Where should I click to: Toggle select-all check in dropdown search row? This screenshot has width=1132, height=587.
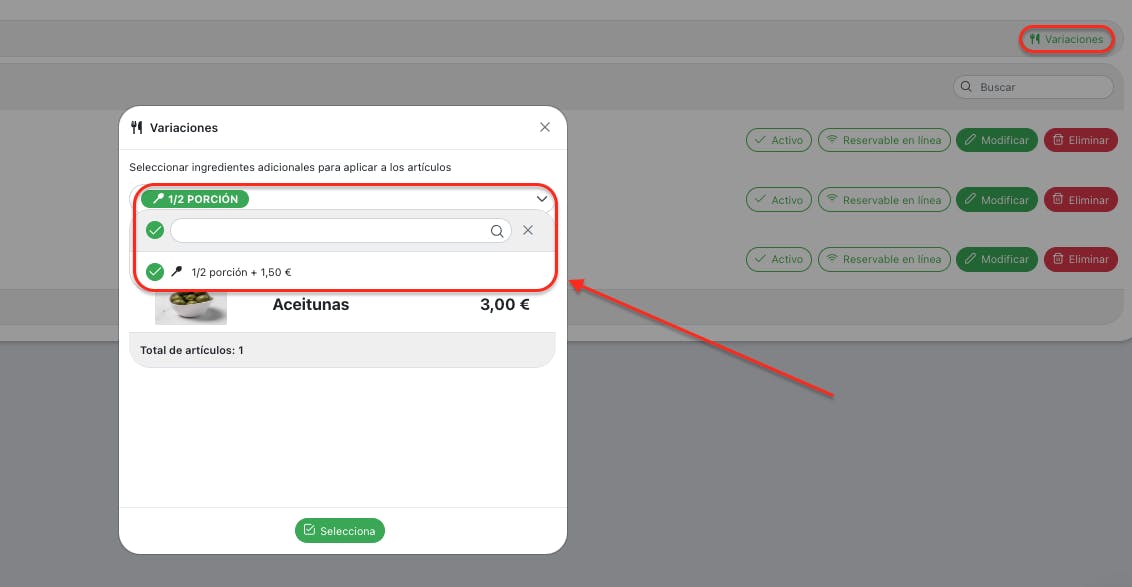tap(154, 230)
